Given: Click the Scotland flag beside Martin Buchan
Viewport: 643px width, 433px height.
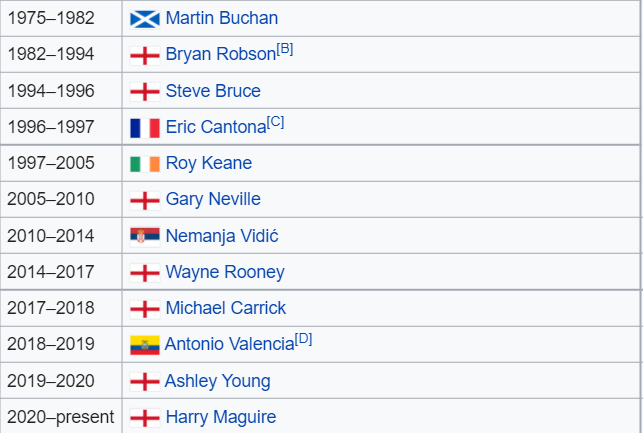Looking at the screenshot, I should coord(145,19).
